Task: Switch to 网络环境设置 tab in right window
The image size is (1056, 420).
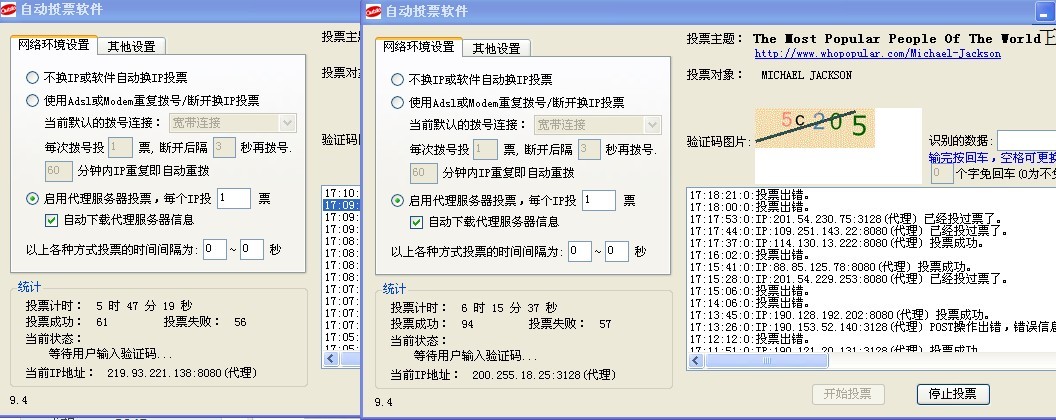Action: [419, 46]
